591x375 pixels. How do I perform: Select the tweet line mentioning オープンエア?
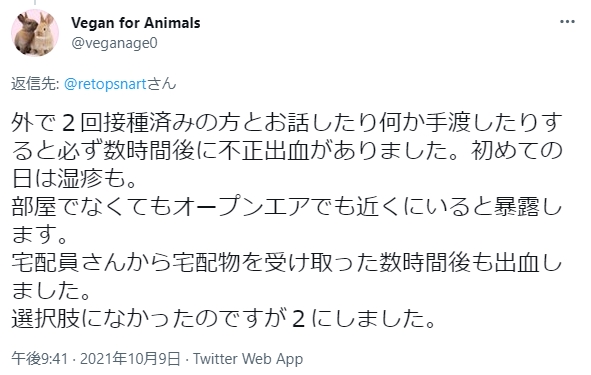click(287, 207)
